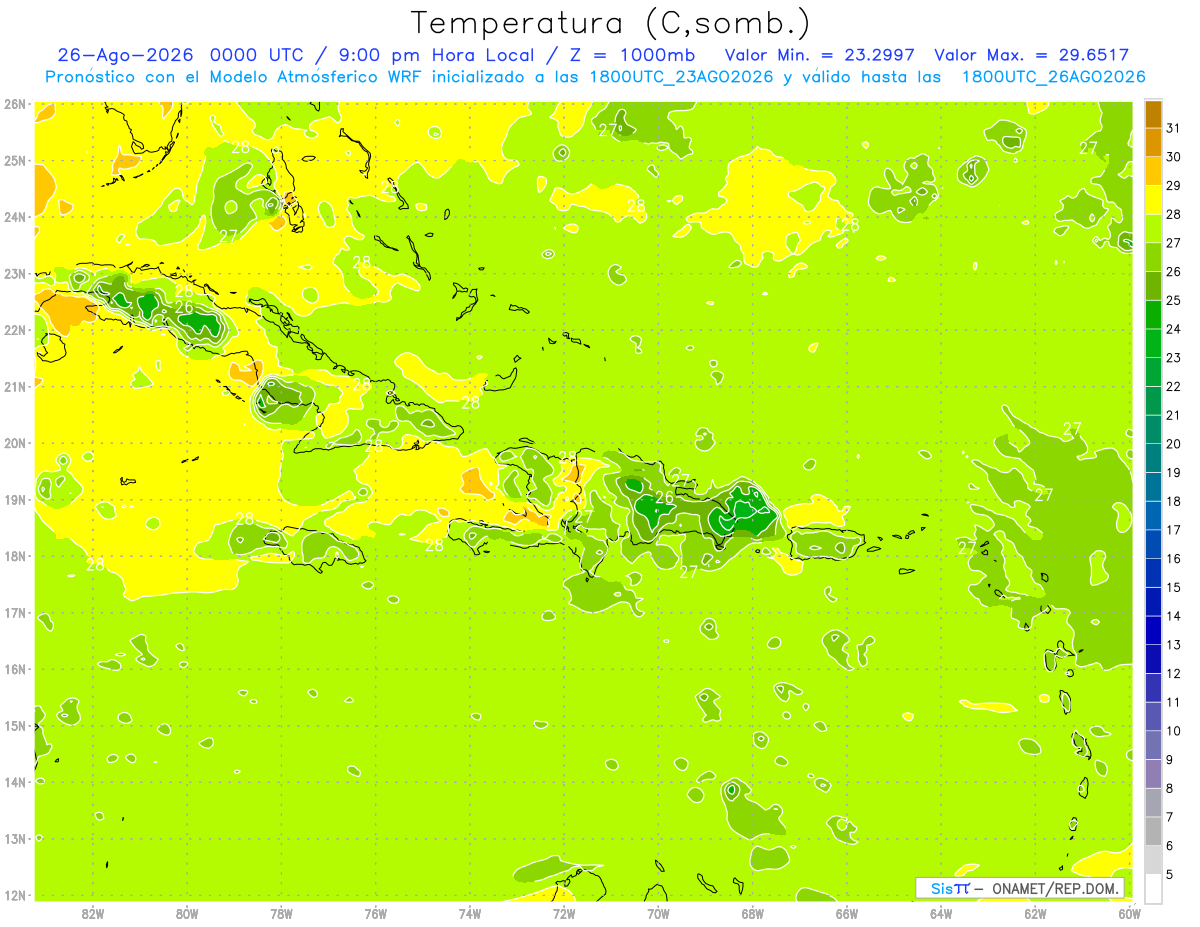Image resolution: width=1200 pixels, height=927 pixels.
Task: Pick the color bar segment between 29 and 30
Action: coord(1153,171)
